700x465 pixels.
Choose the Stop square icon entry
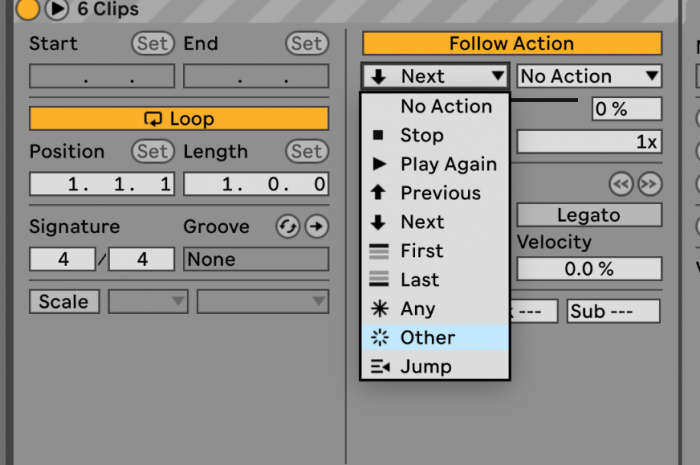point(435,135)
